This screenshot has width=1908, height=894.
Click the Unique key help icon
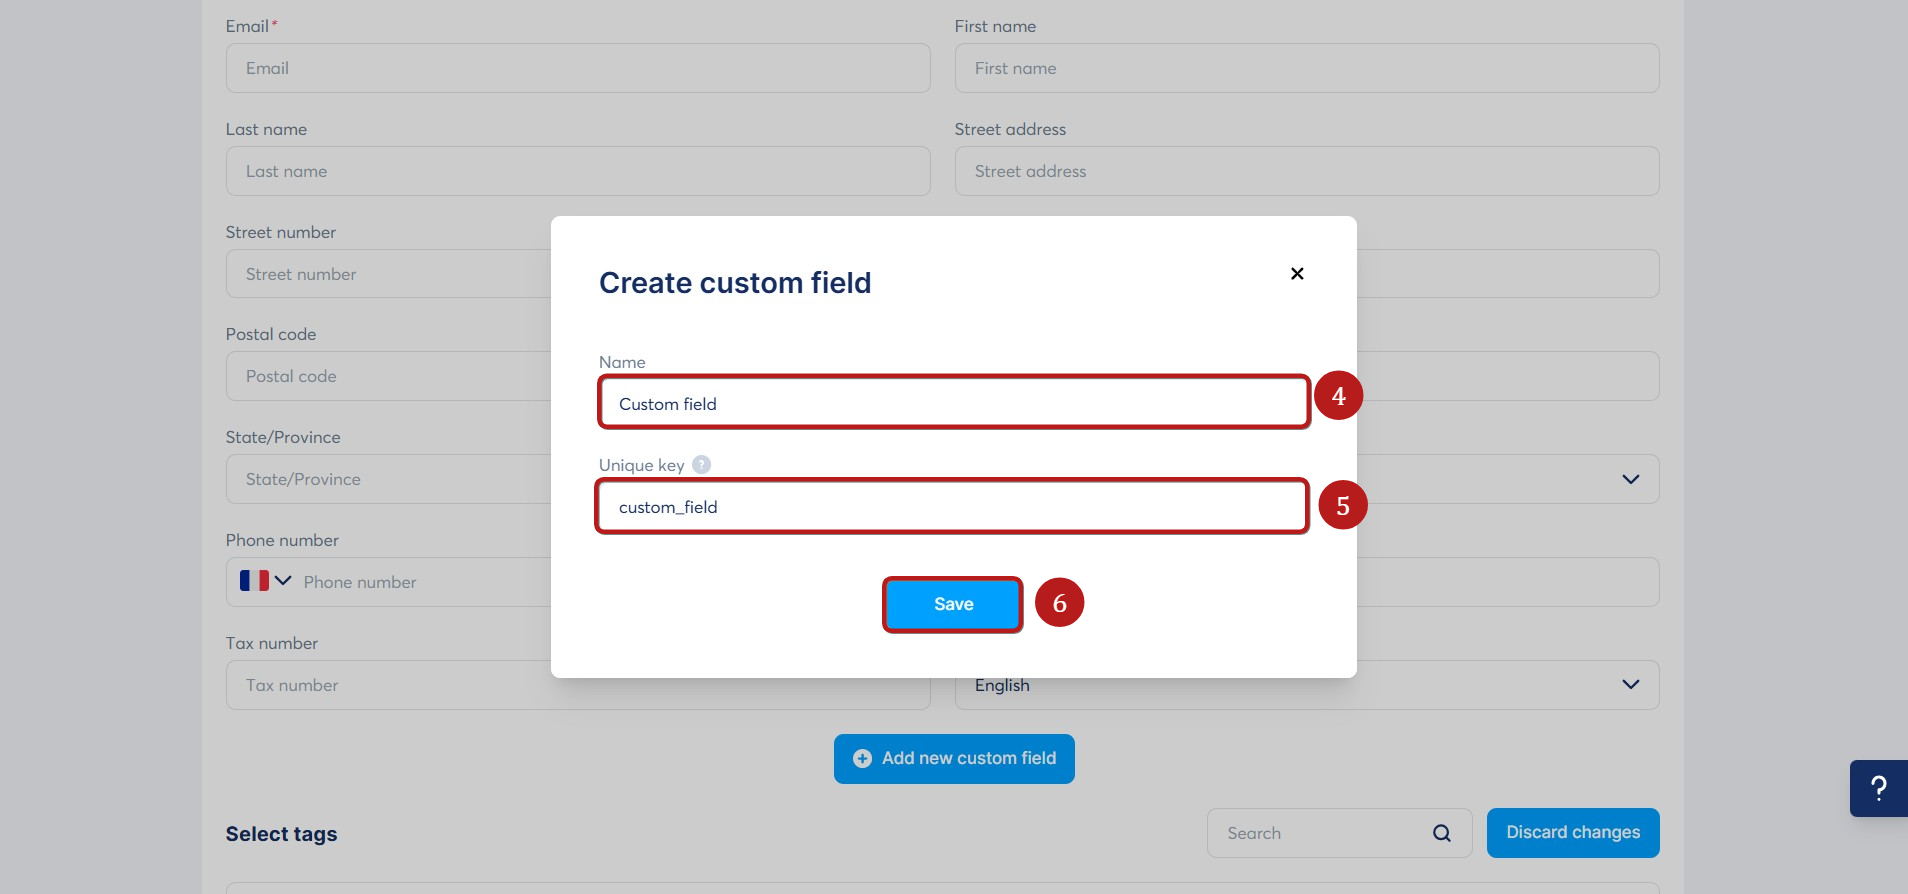pyautogui.click(x=702, y=465)
